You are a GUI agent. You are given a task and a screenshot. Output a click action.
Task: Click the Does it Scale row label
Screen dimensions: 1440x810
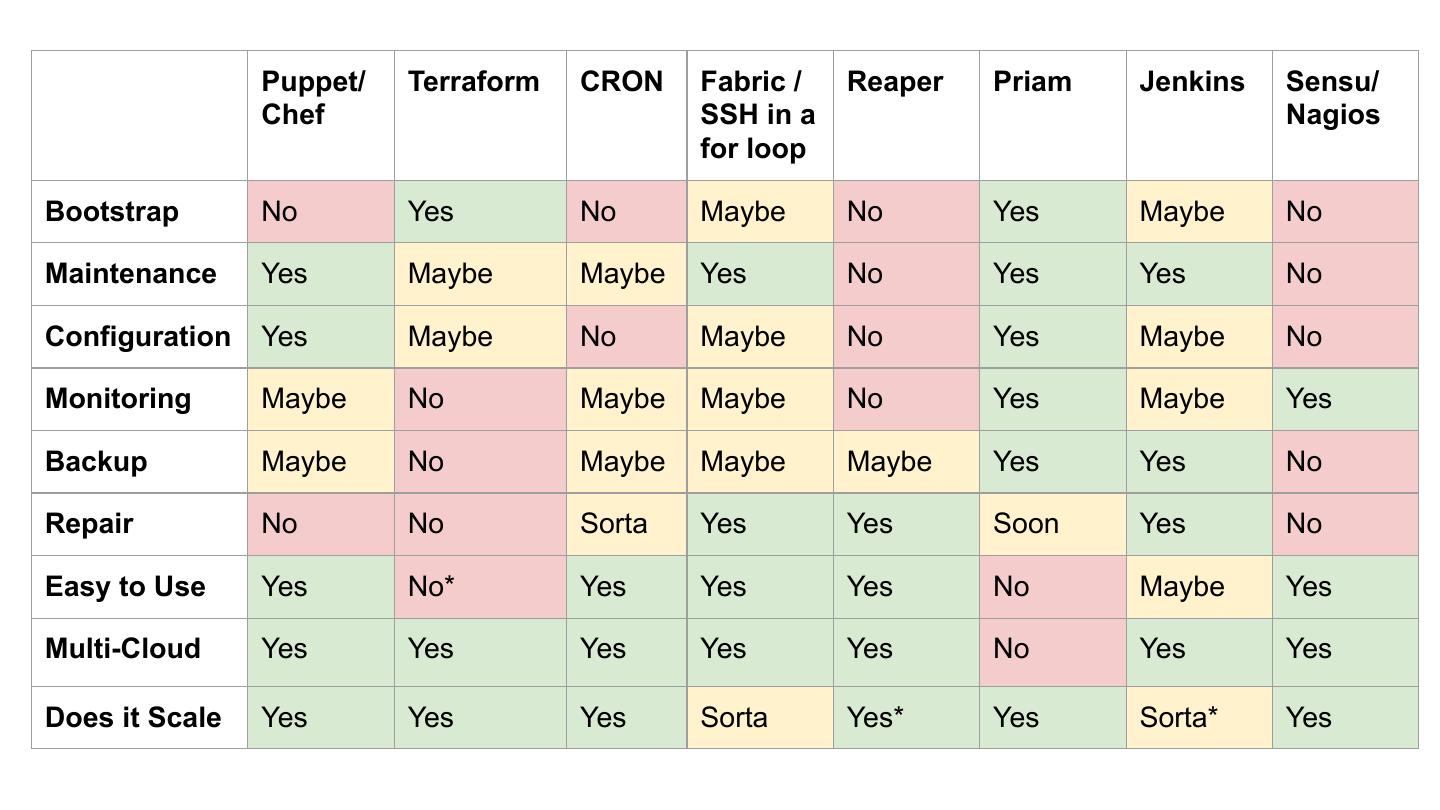pyautogui.click(x=133, y=717)
